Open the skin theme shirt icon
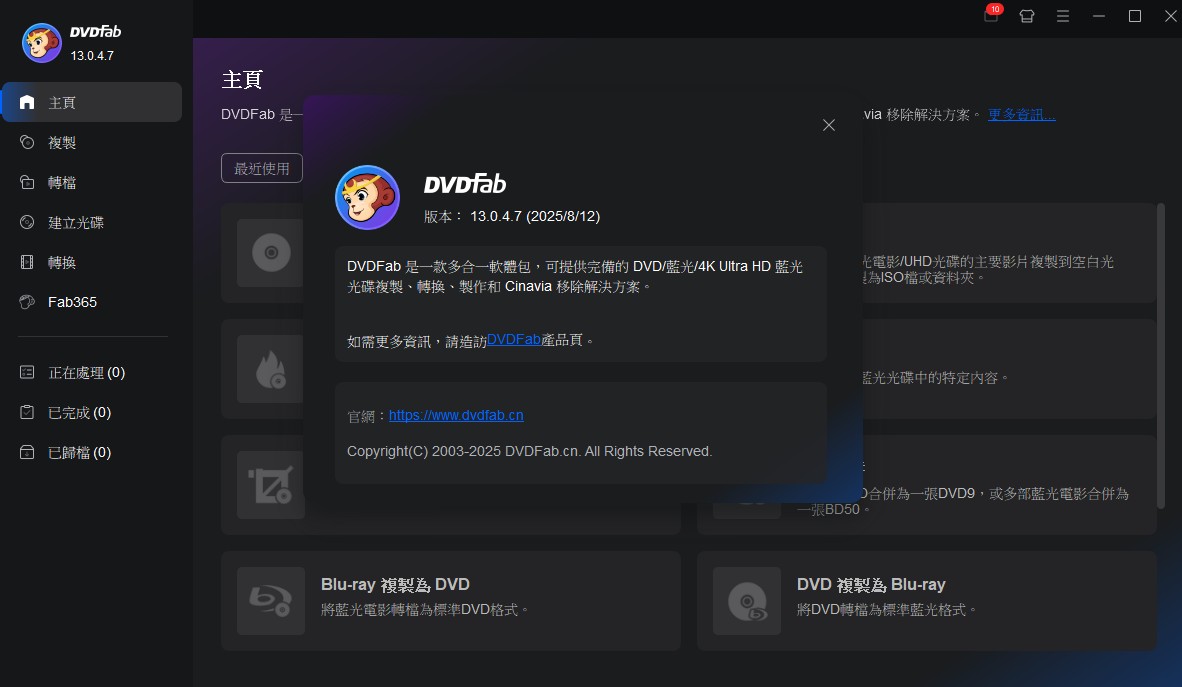 [x=1027, y=16]
